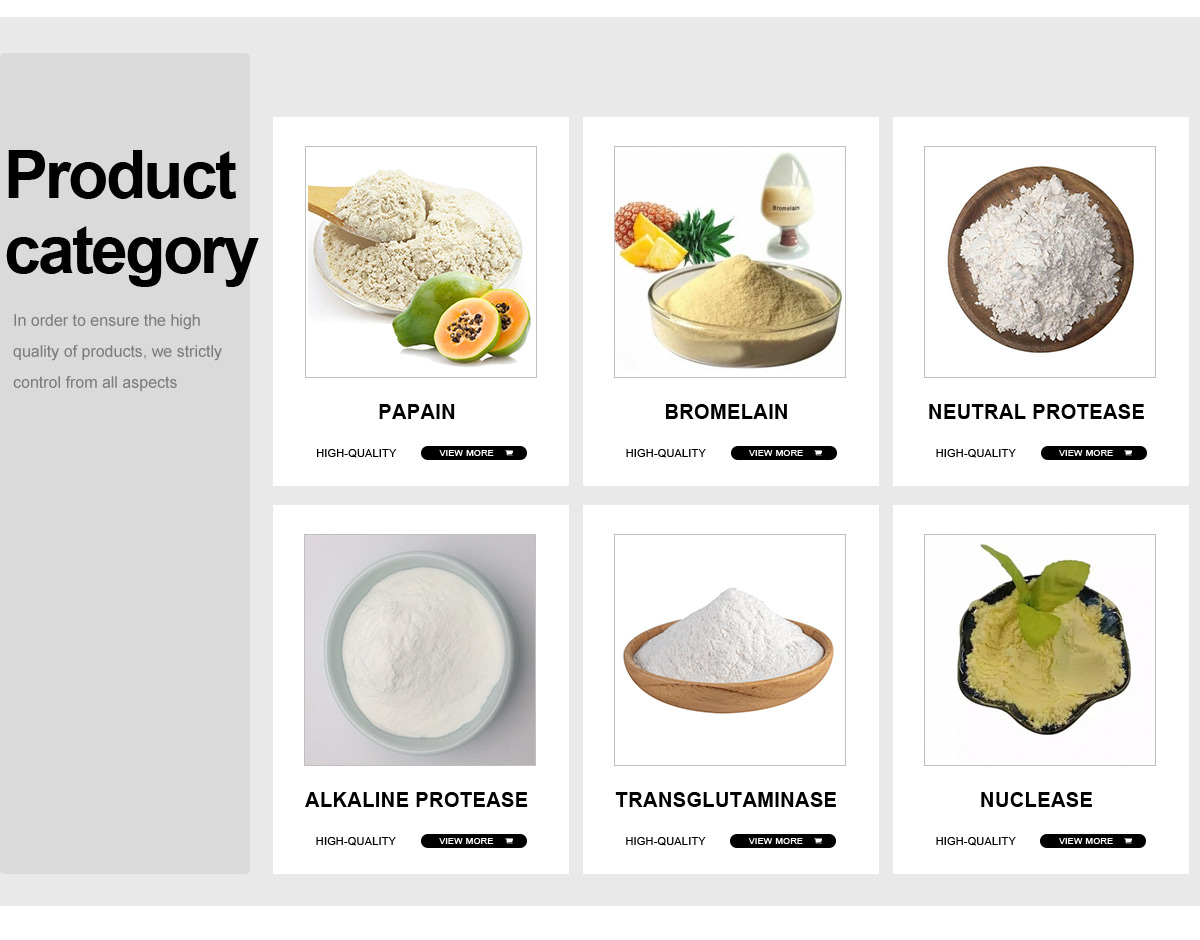The image size is (1200, 940).
Task: Click the cart icon in Bromelain's View More button
Action: [x=818, y=453]
